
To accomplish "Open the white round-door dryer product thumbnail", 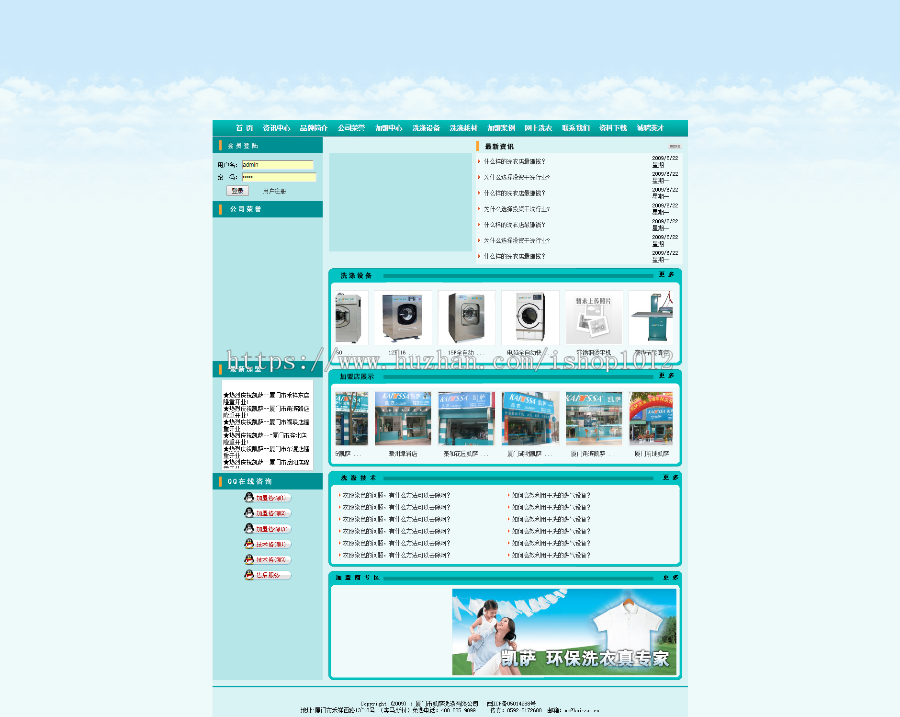I will (x=530, y=317).
